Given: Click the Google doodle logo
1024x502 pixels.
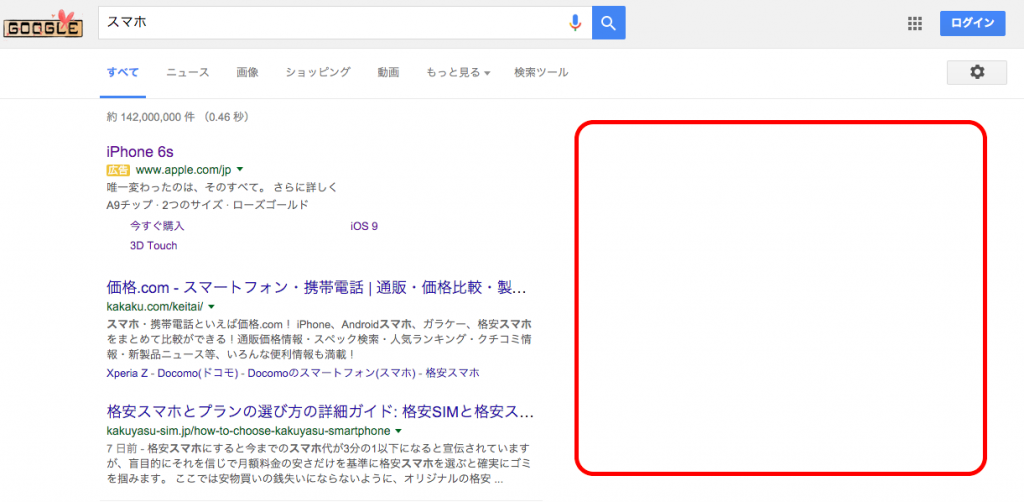Looking at the screenshot, I should 43,24.
